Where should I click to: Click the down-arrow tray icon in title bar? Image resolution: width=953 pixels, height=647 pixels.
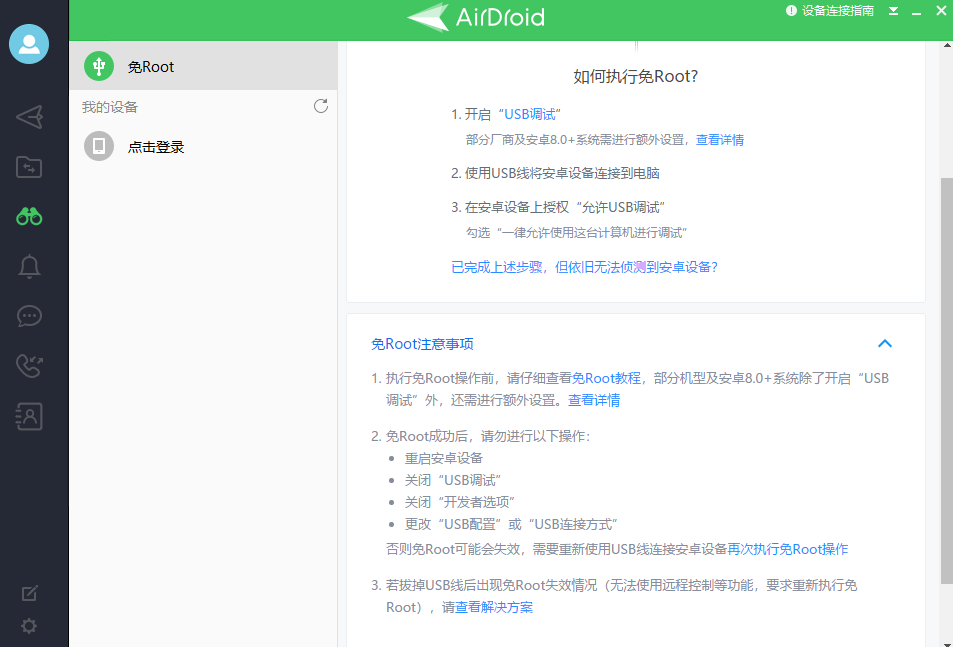coord(893,11)
